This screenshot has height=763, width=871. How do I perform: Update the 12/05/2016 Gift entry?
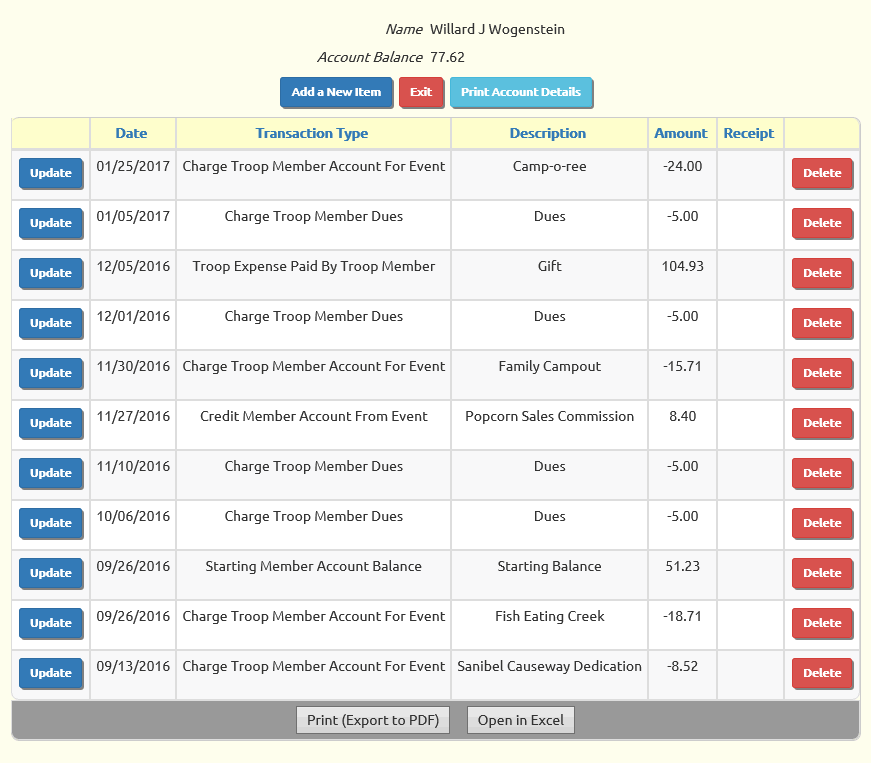[x=51, y=273]
